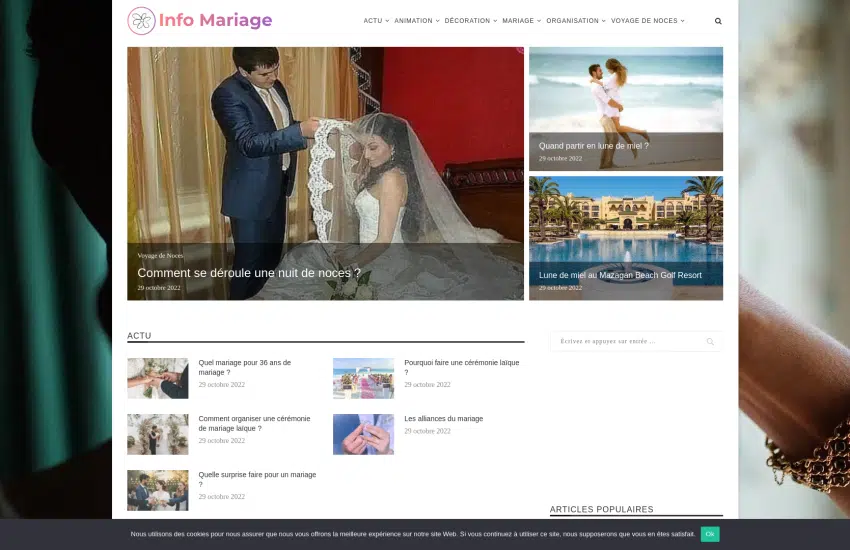Expand the Actu menu dropdown

[x=376, y=21]
